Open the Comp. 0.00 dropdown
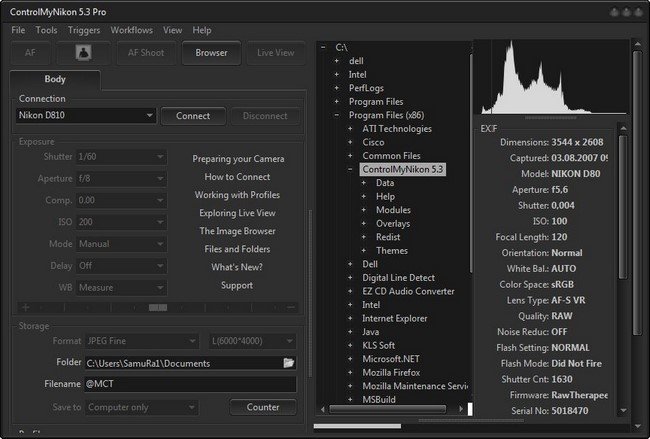This screenshot has height=439, width=650. (x=121, y=200)
